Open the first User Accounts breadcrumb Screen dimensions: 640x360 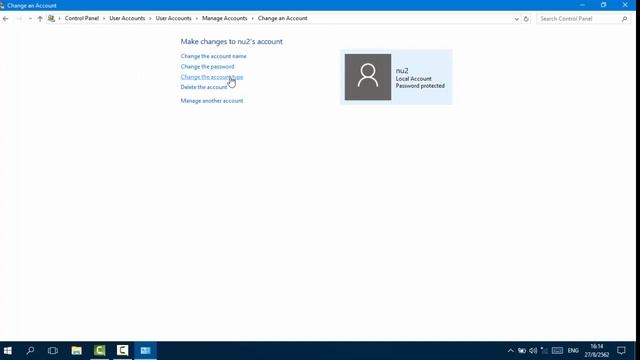pos(127,18)
